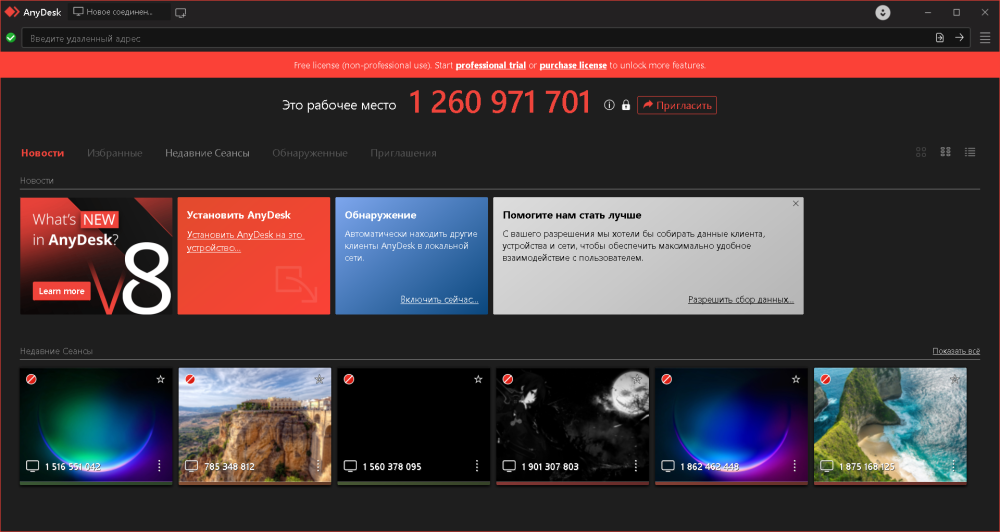Open options menu for session 1 862 462 448

pyautogui.click(x=795, y=466)
